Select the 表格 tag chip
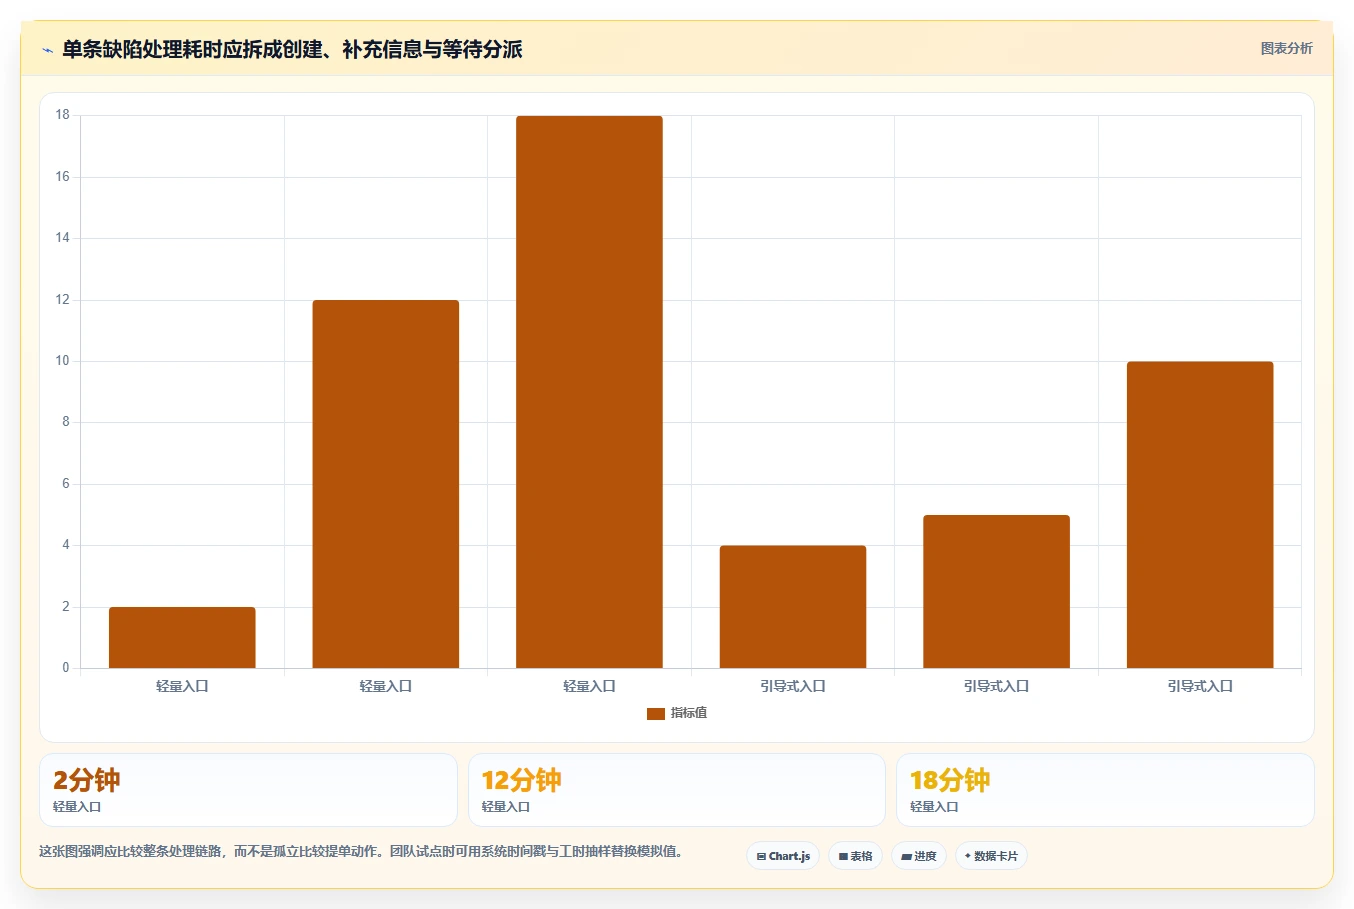Viewport: 1354px width, 909px height. click(855, 856)
